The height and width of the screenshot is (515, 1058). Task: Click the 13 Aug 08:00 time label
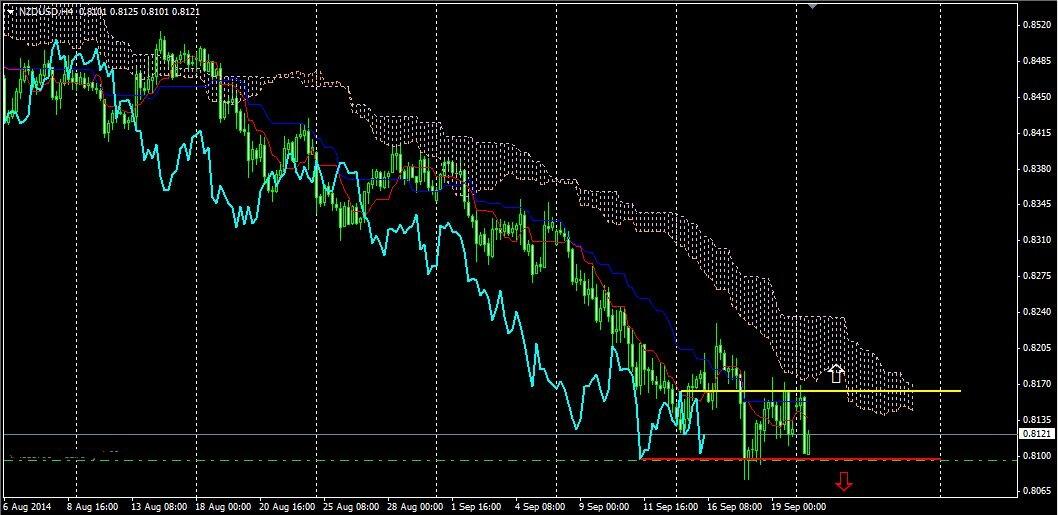[161, 506]
